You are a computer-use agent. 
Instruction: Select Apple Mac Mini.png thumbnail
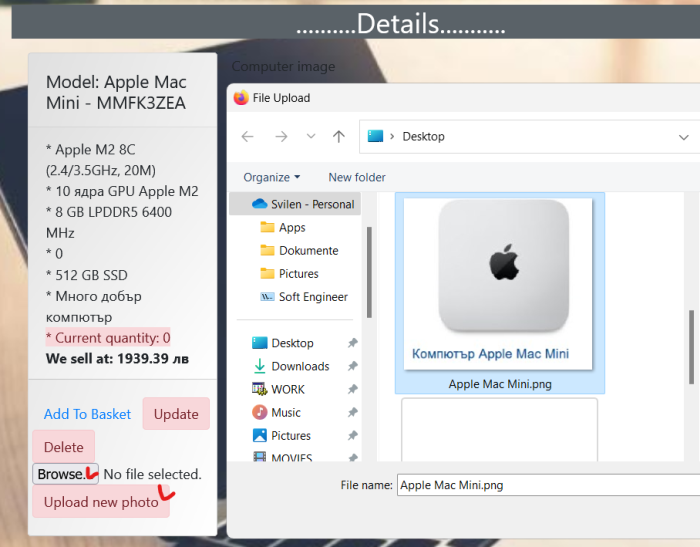coord(498,284)
